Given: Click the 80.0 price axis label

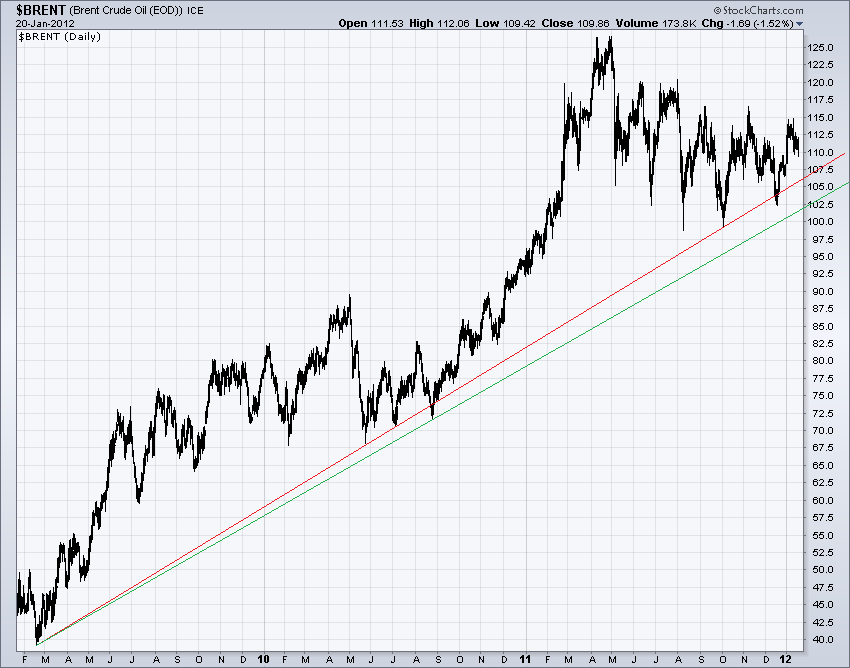Looking at the screenshot, I should coord(823,361).
